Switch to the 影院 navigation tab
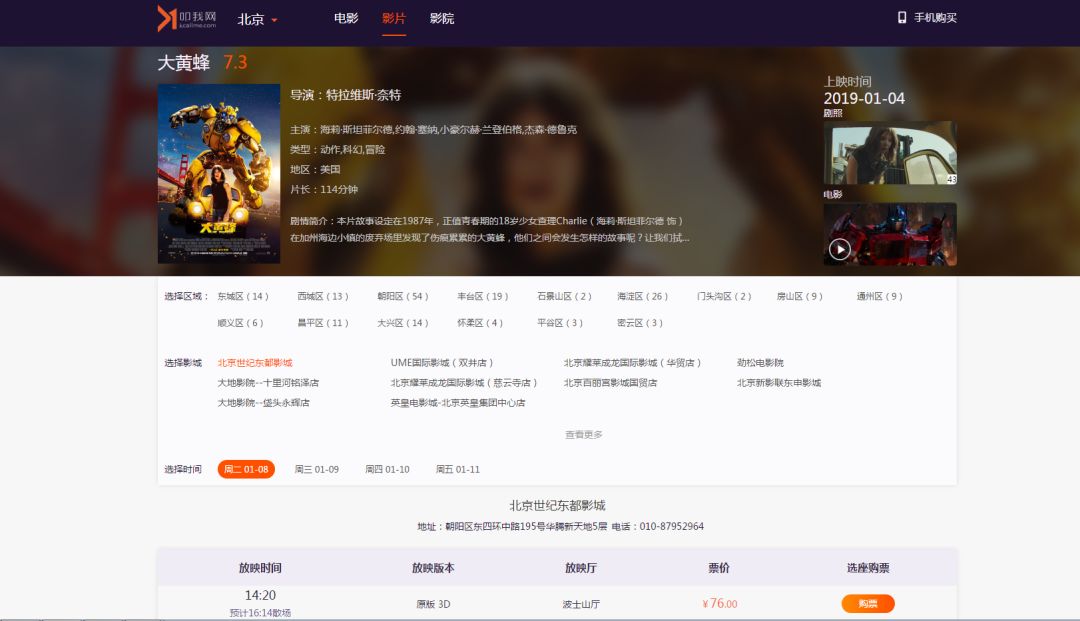 [441, 18]
